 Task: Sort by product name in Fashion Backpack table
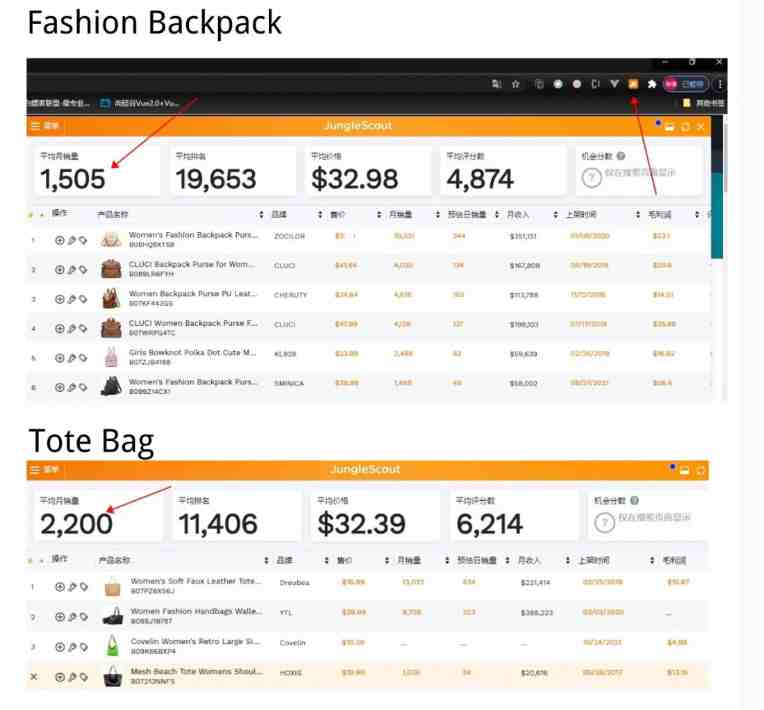[x=261, y=214]
